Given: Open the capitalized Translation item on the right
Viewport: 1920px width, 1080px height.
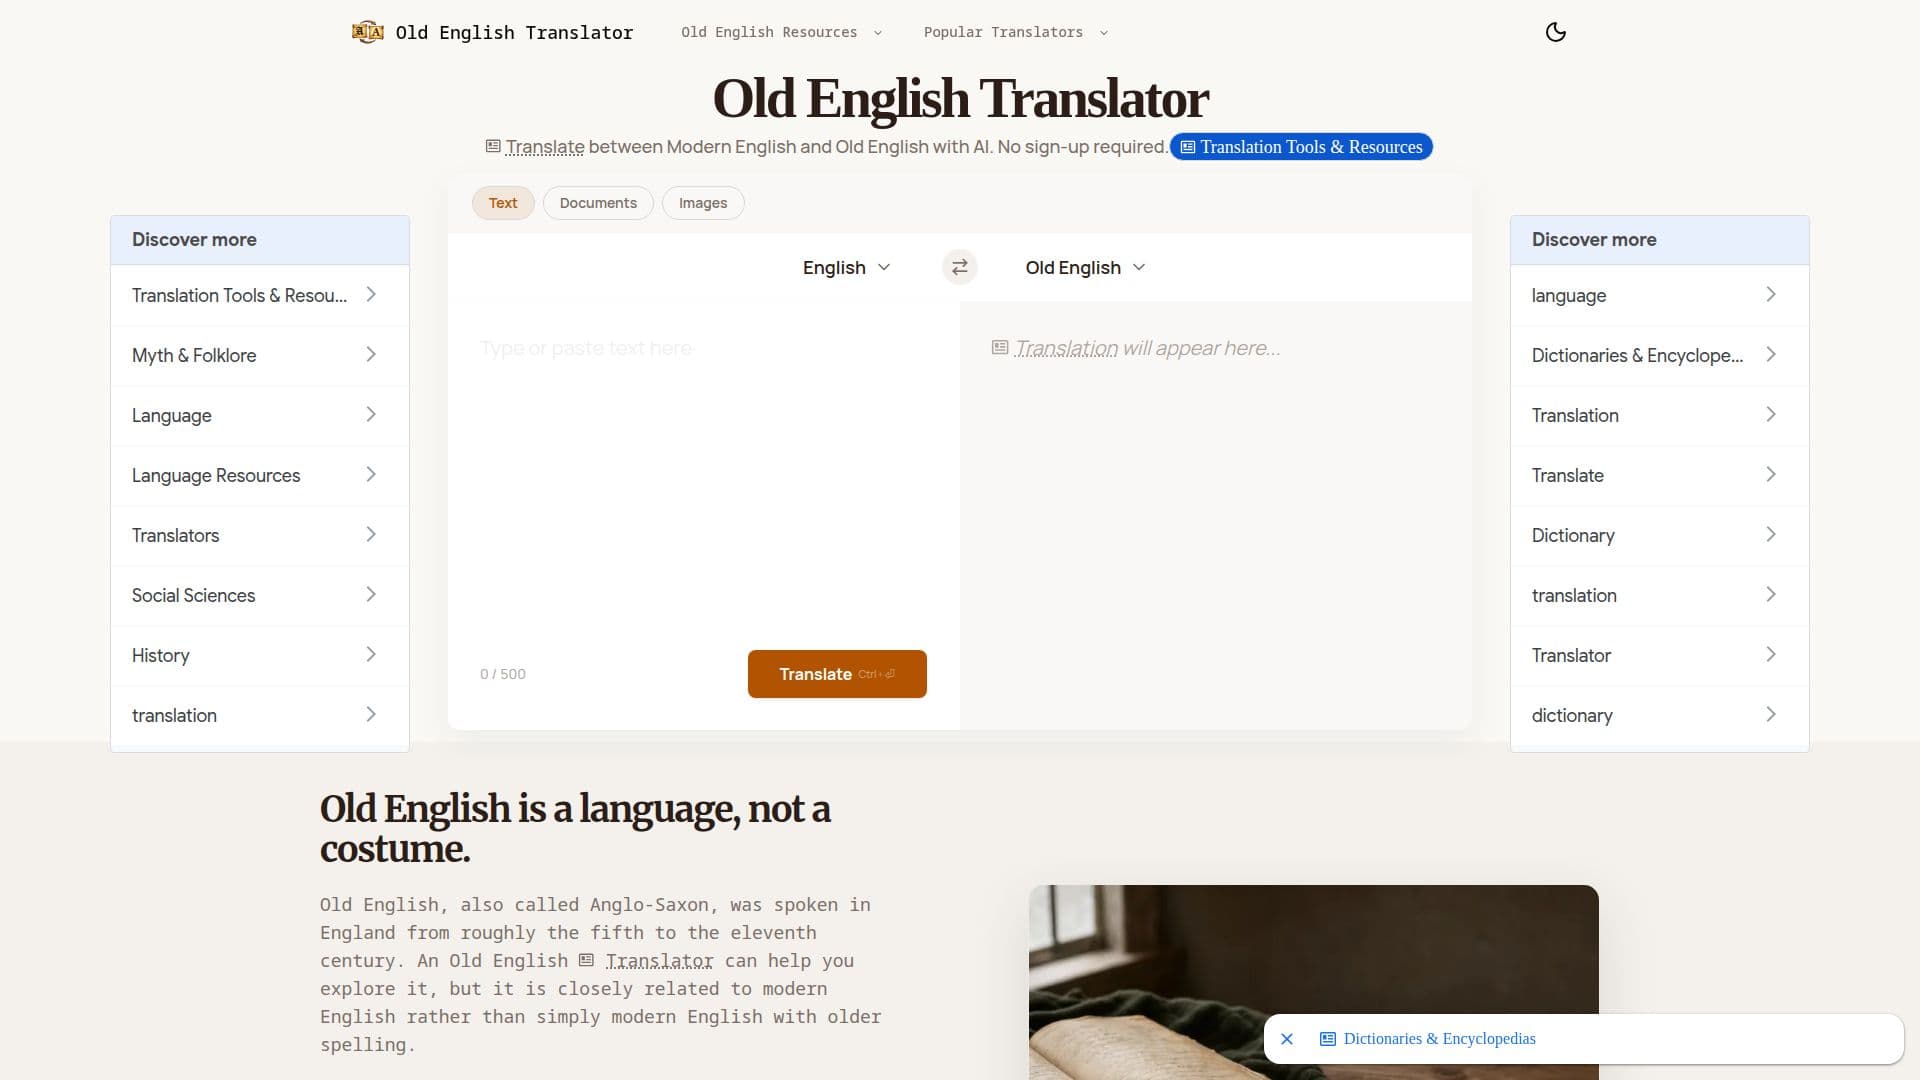Looking at the screenshot, I should pyautogui.click(x=1660, y=415).
